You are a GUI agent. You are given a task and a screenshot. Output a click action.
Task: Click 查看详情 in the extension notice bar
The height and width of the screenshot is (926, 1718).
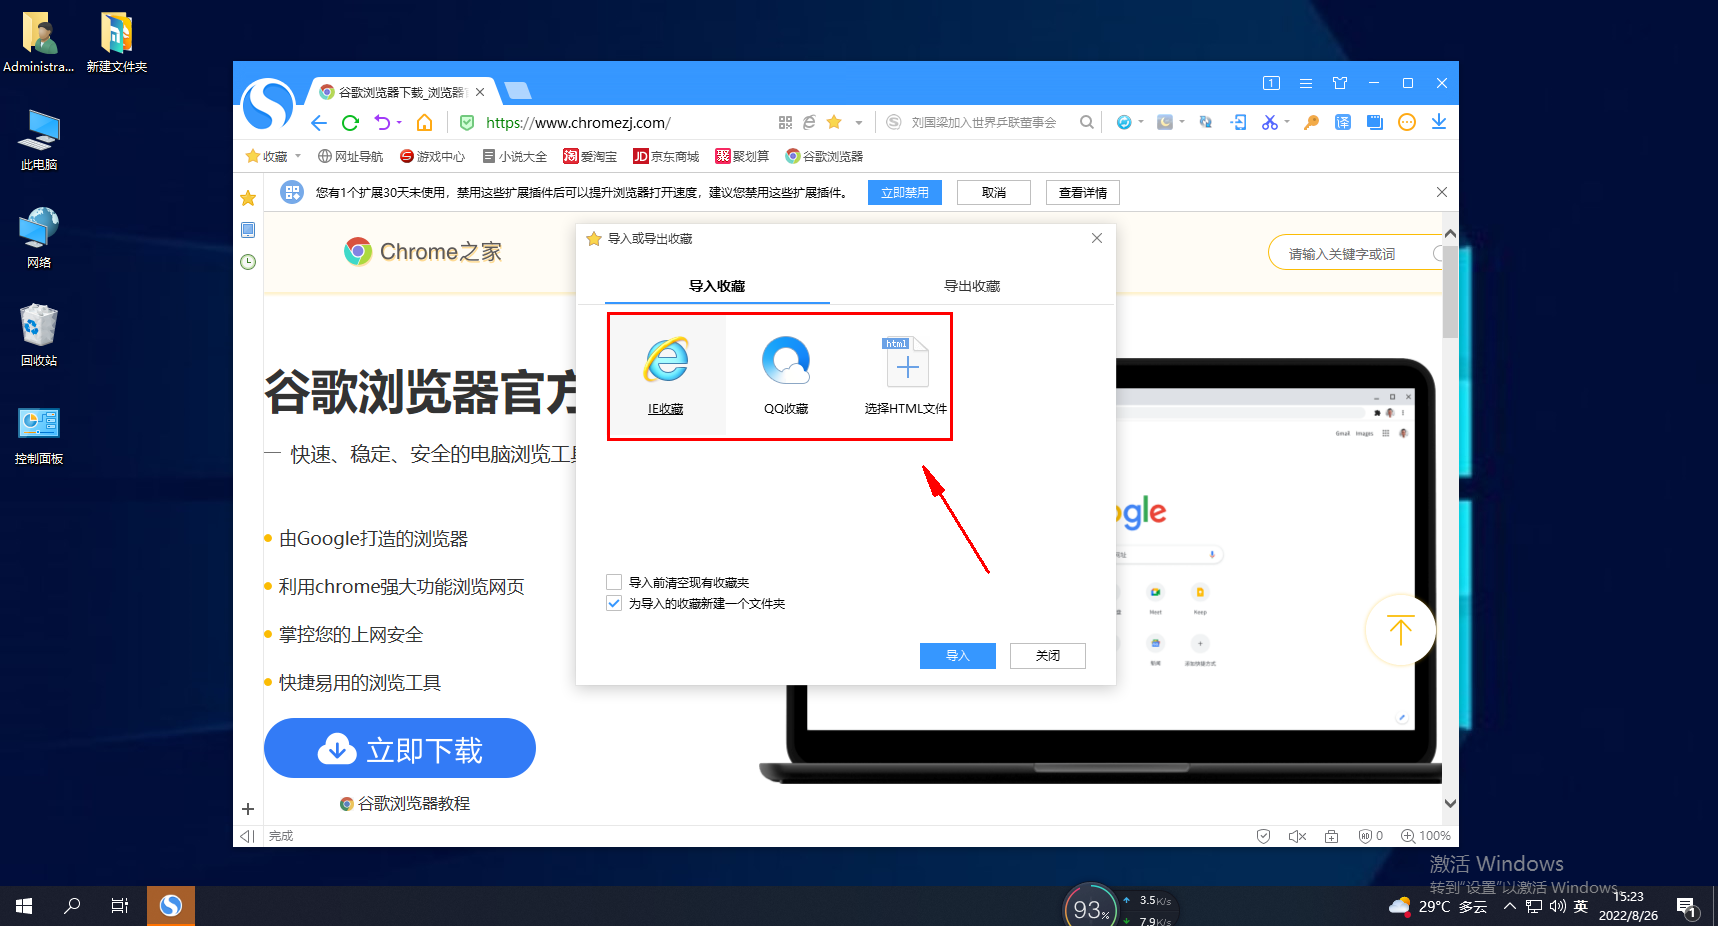(x=1083, y=192)
